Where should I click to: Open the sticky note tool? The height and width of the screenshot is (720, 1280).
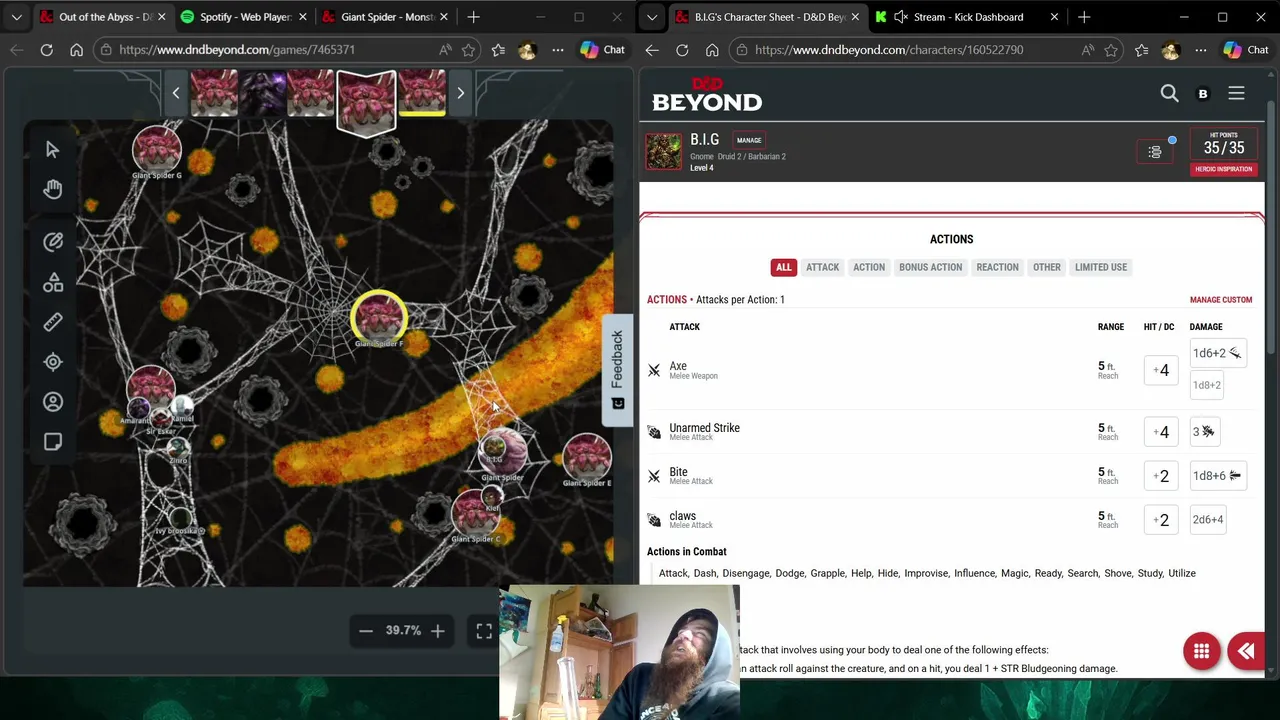(53, 442)
